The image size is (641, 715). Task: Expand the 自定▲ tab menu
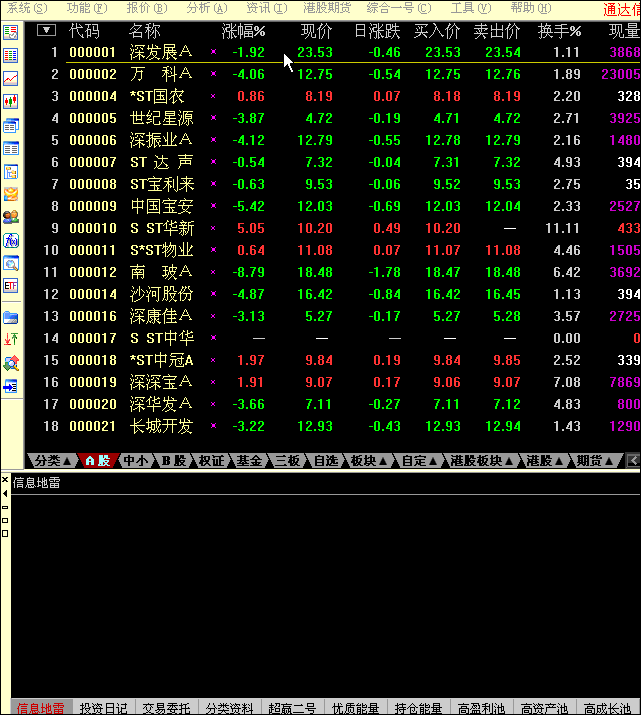click(x=419, y=461)
